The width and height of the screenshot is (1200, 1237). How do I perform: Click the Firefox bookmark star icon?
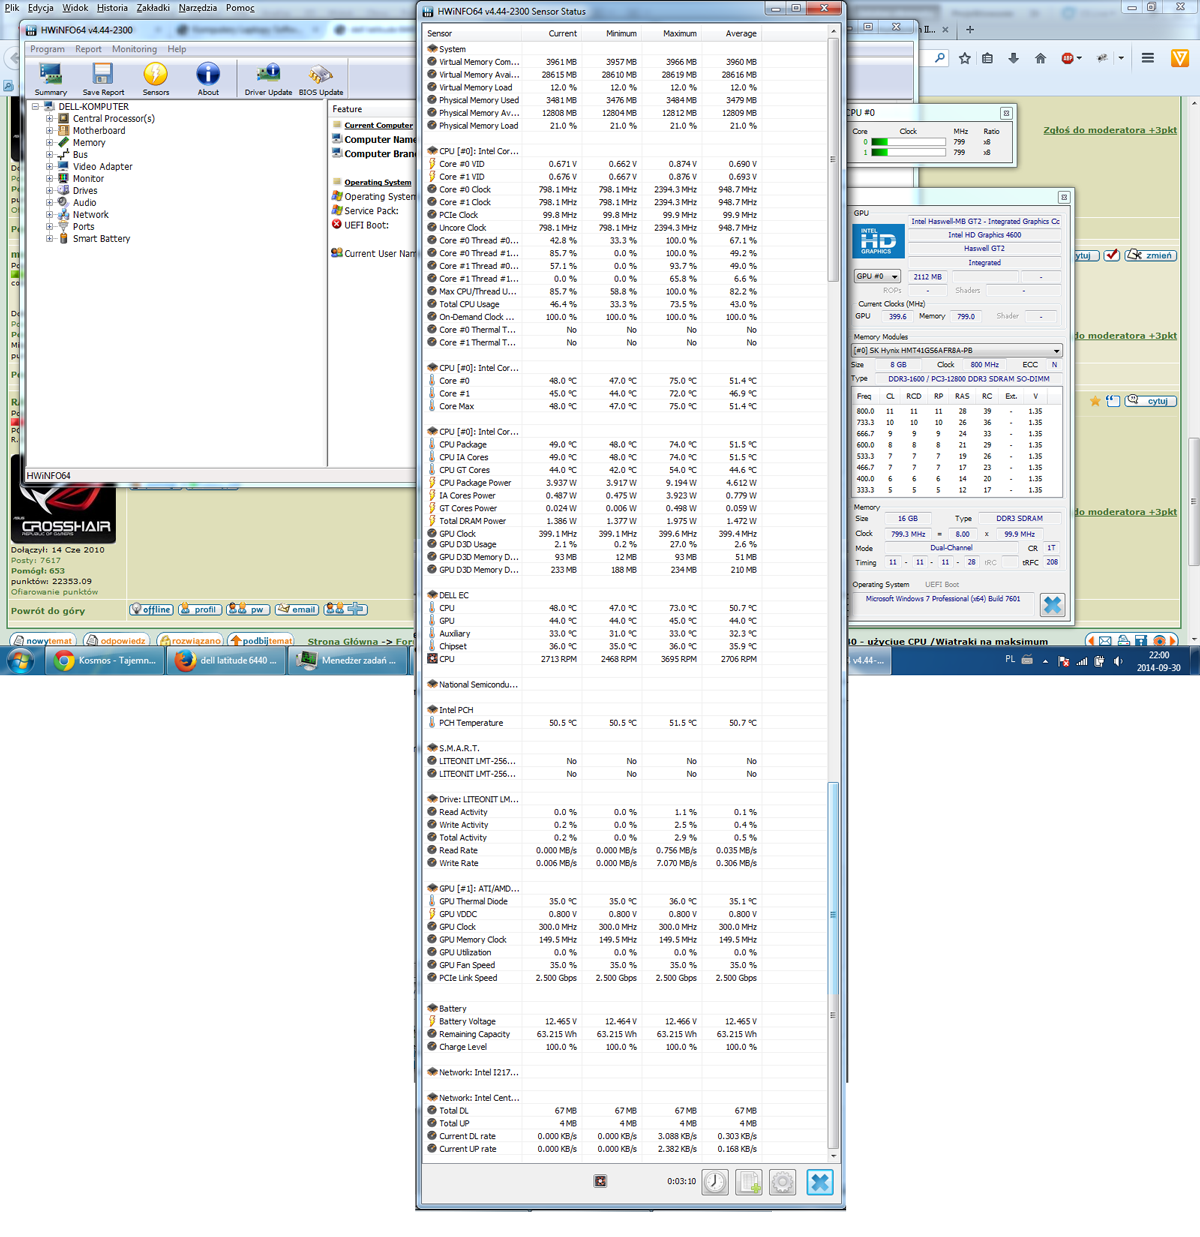(964, 58)
